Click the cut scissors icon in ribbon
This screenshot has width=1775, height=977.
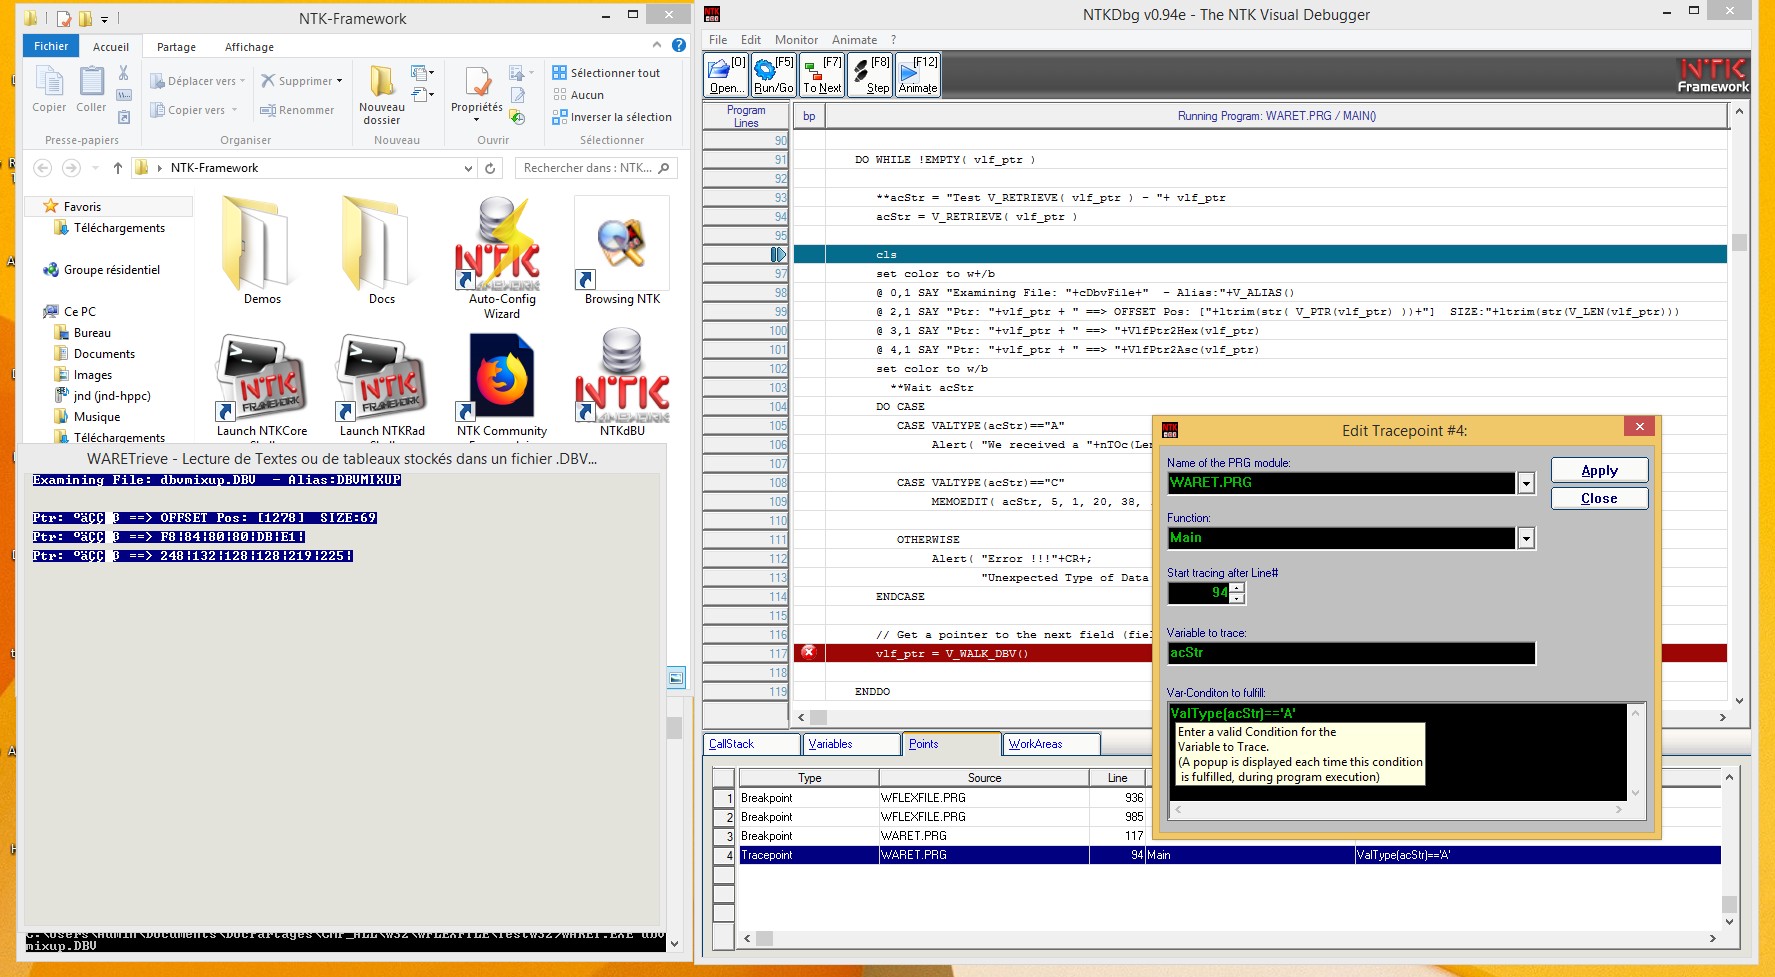[x=123, y=73]
